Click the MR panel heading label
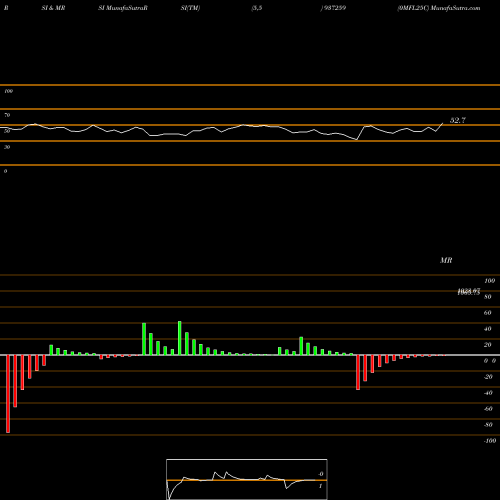 coord(446,260)
